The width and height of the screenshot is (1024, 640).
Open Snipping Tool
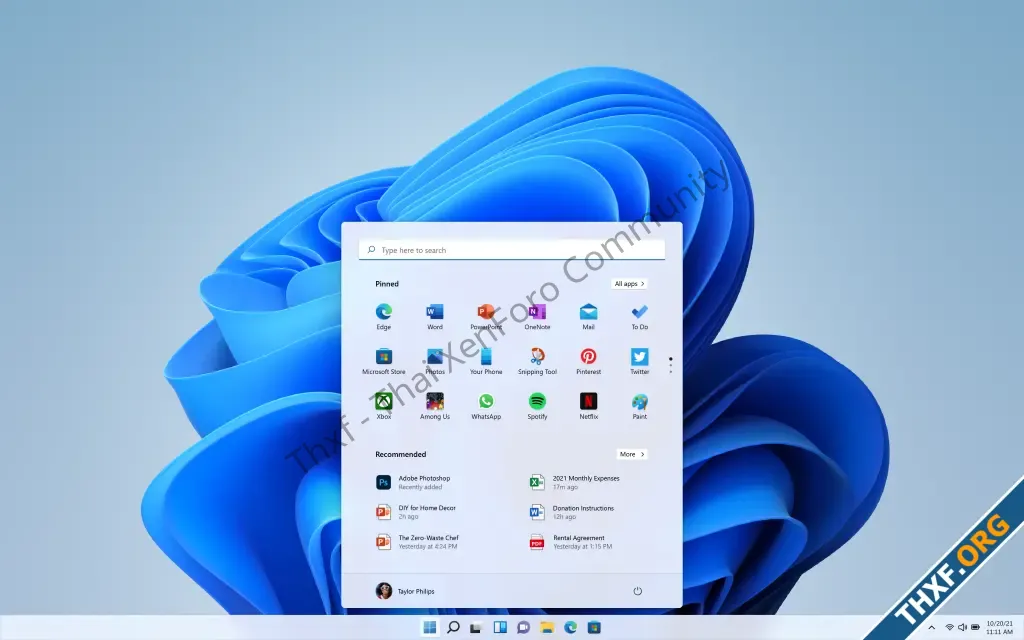(x=537, y=362)
